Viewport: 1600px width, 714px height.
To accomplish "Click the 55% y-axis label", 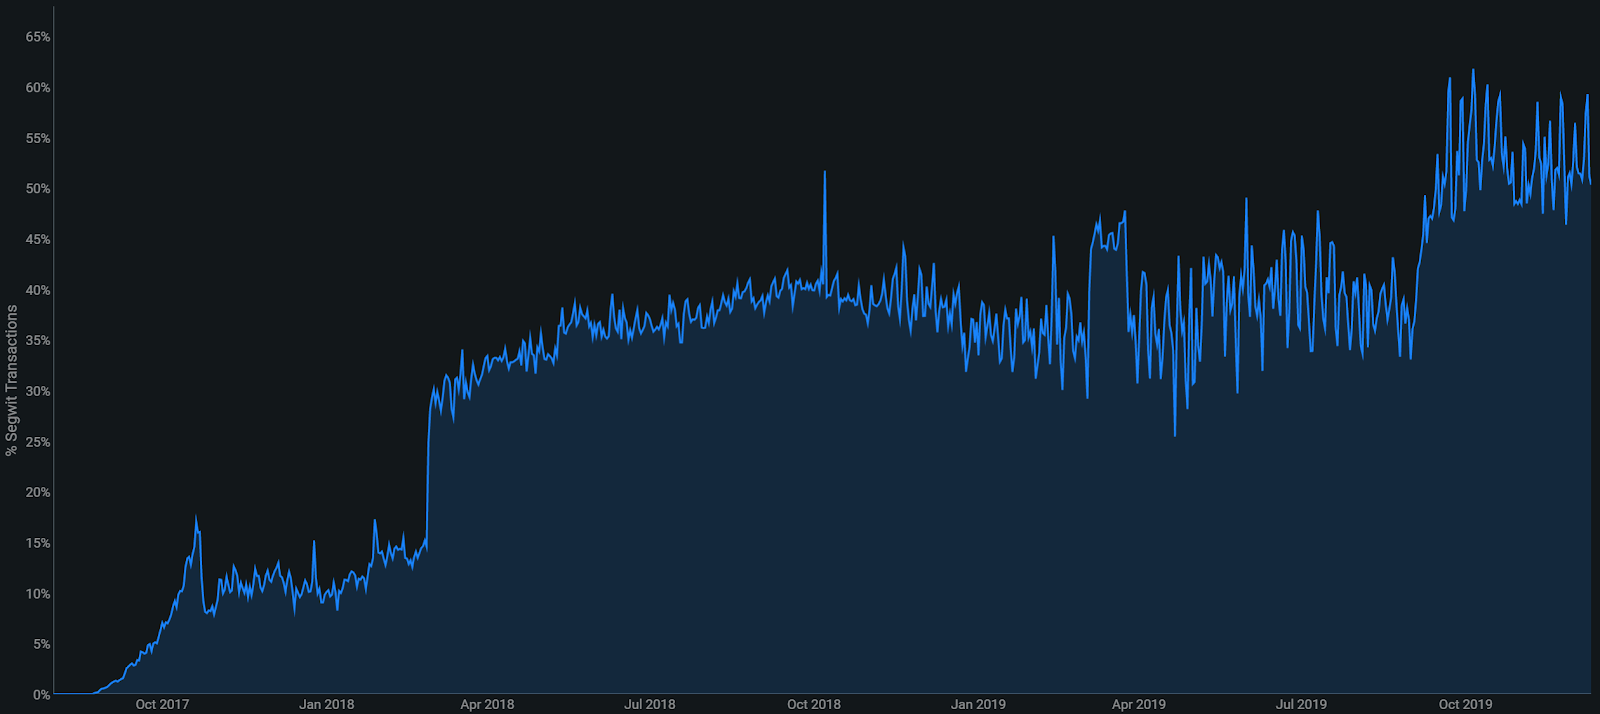I will point(38,138).
